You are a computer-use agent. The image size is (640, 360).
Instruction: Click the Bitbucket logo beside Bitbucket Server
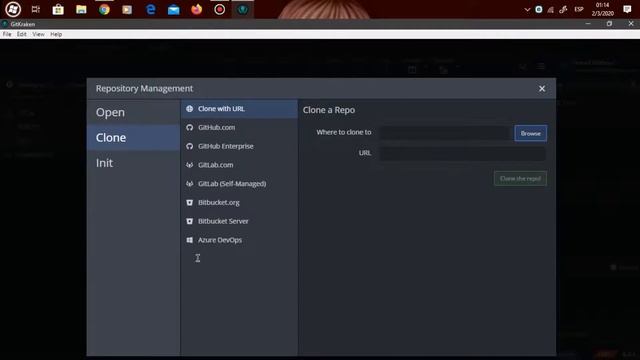pos(189,221)
